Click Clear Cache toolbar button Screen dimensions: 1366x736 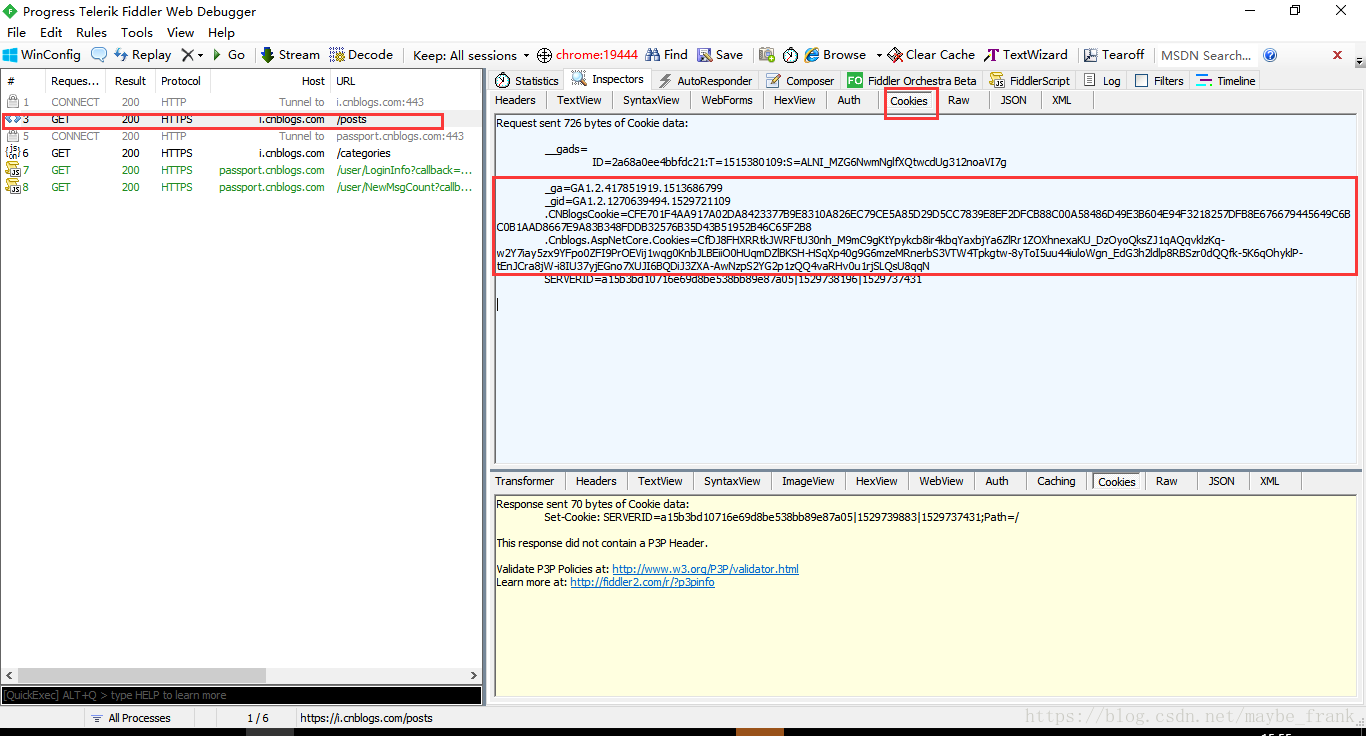tap(932, 55)
